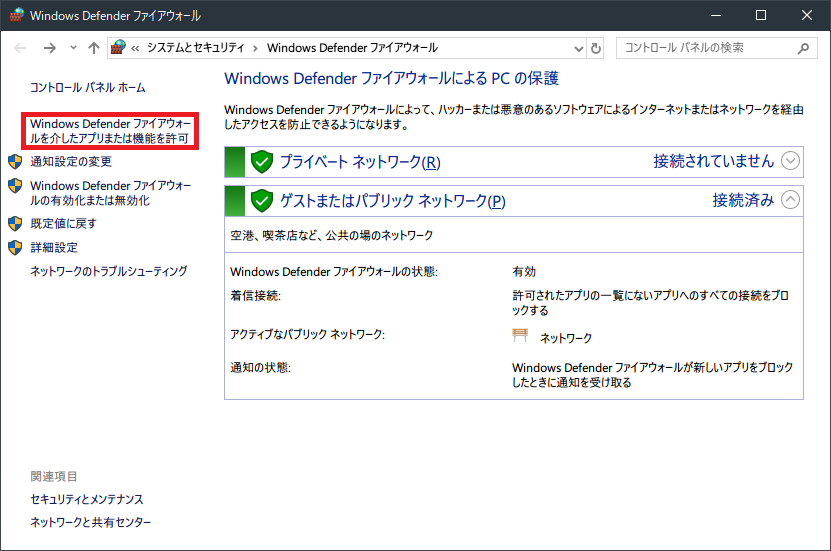Expand the address bar history dropdown

click(579, 49)
